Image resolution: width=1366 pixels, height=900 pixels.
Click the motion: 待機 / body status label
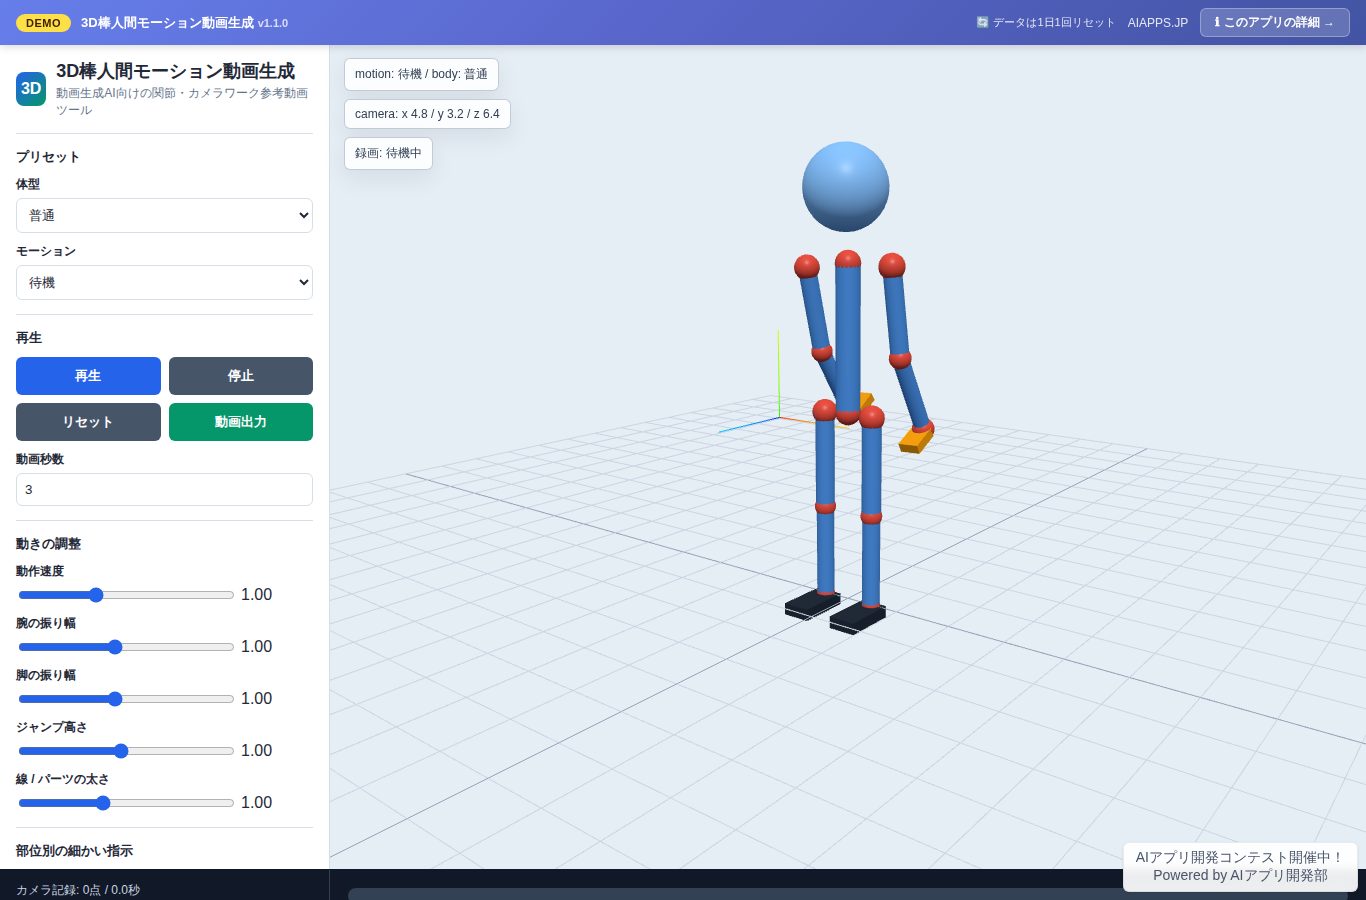[421, 74]
